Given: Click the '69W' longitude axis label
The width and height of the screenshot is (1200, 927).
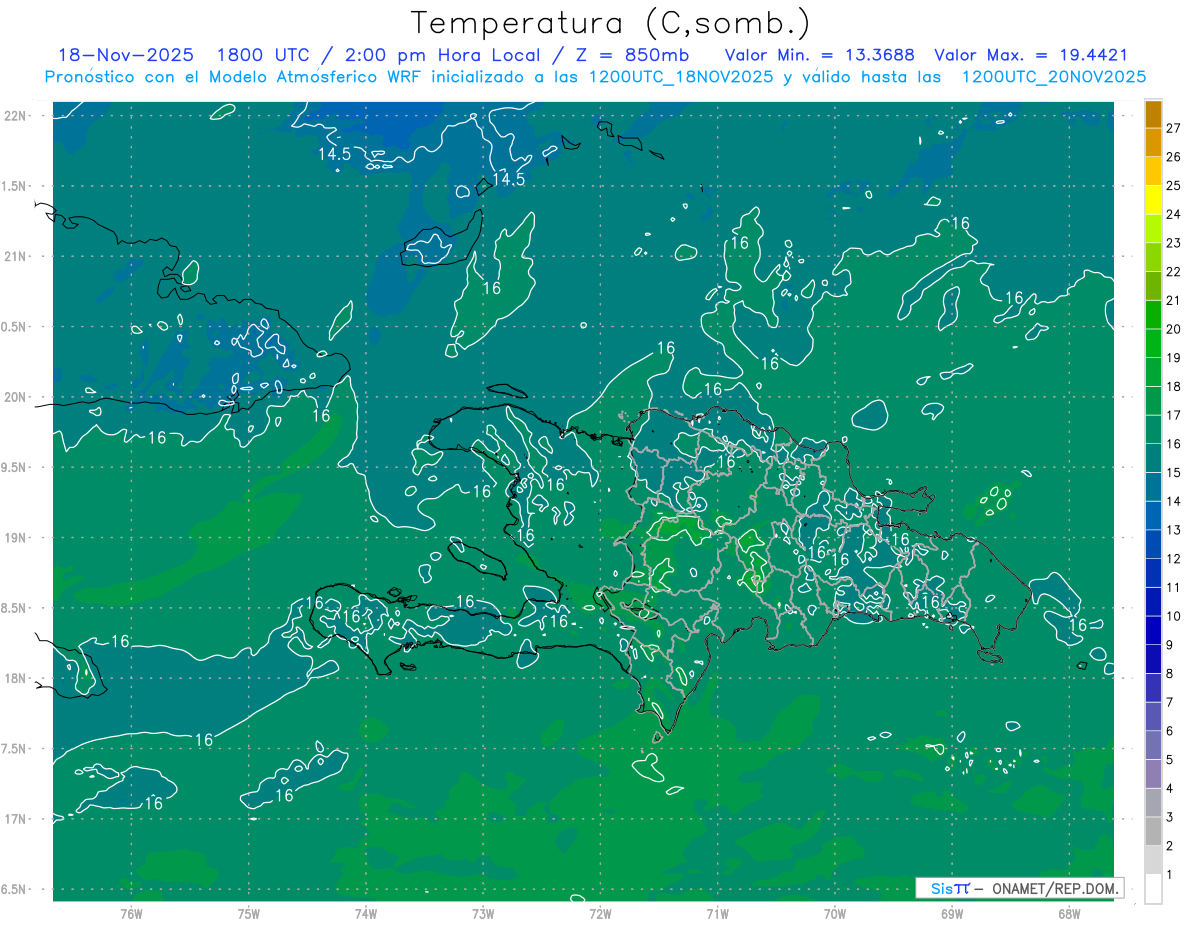Looking at the screenshot, I should 952,914.
